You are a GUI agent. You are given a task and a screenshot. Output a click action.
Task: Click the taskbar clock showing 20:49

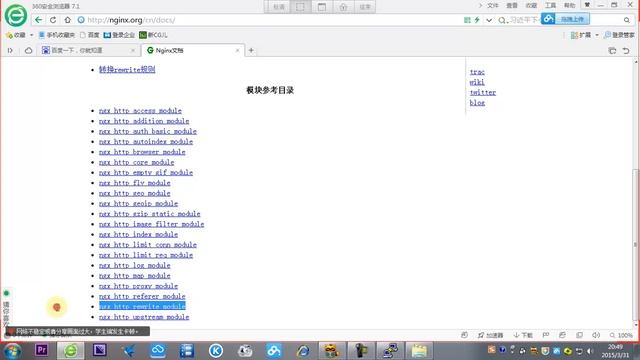(x=616, y=351)
